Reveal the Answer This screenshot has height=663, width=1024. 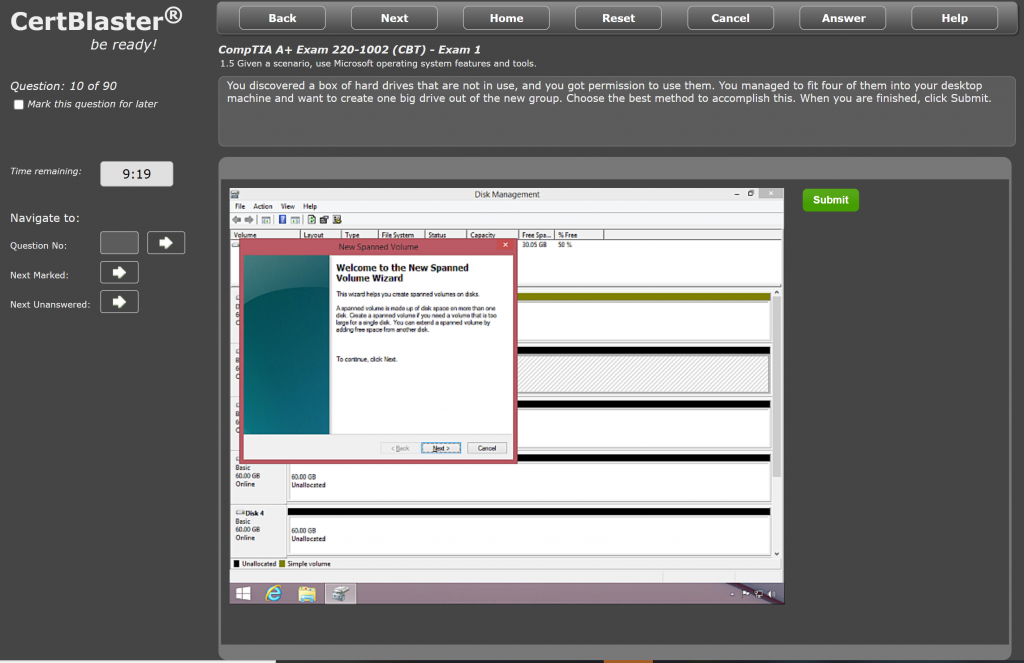click(842, 18)
